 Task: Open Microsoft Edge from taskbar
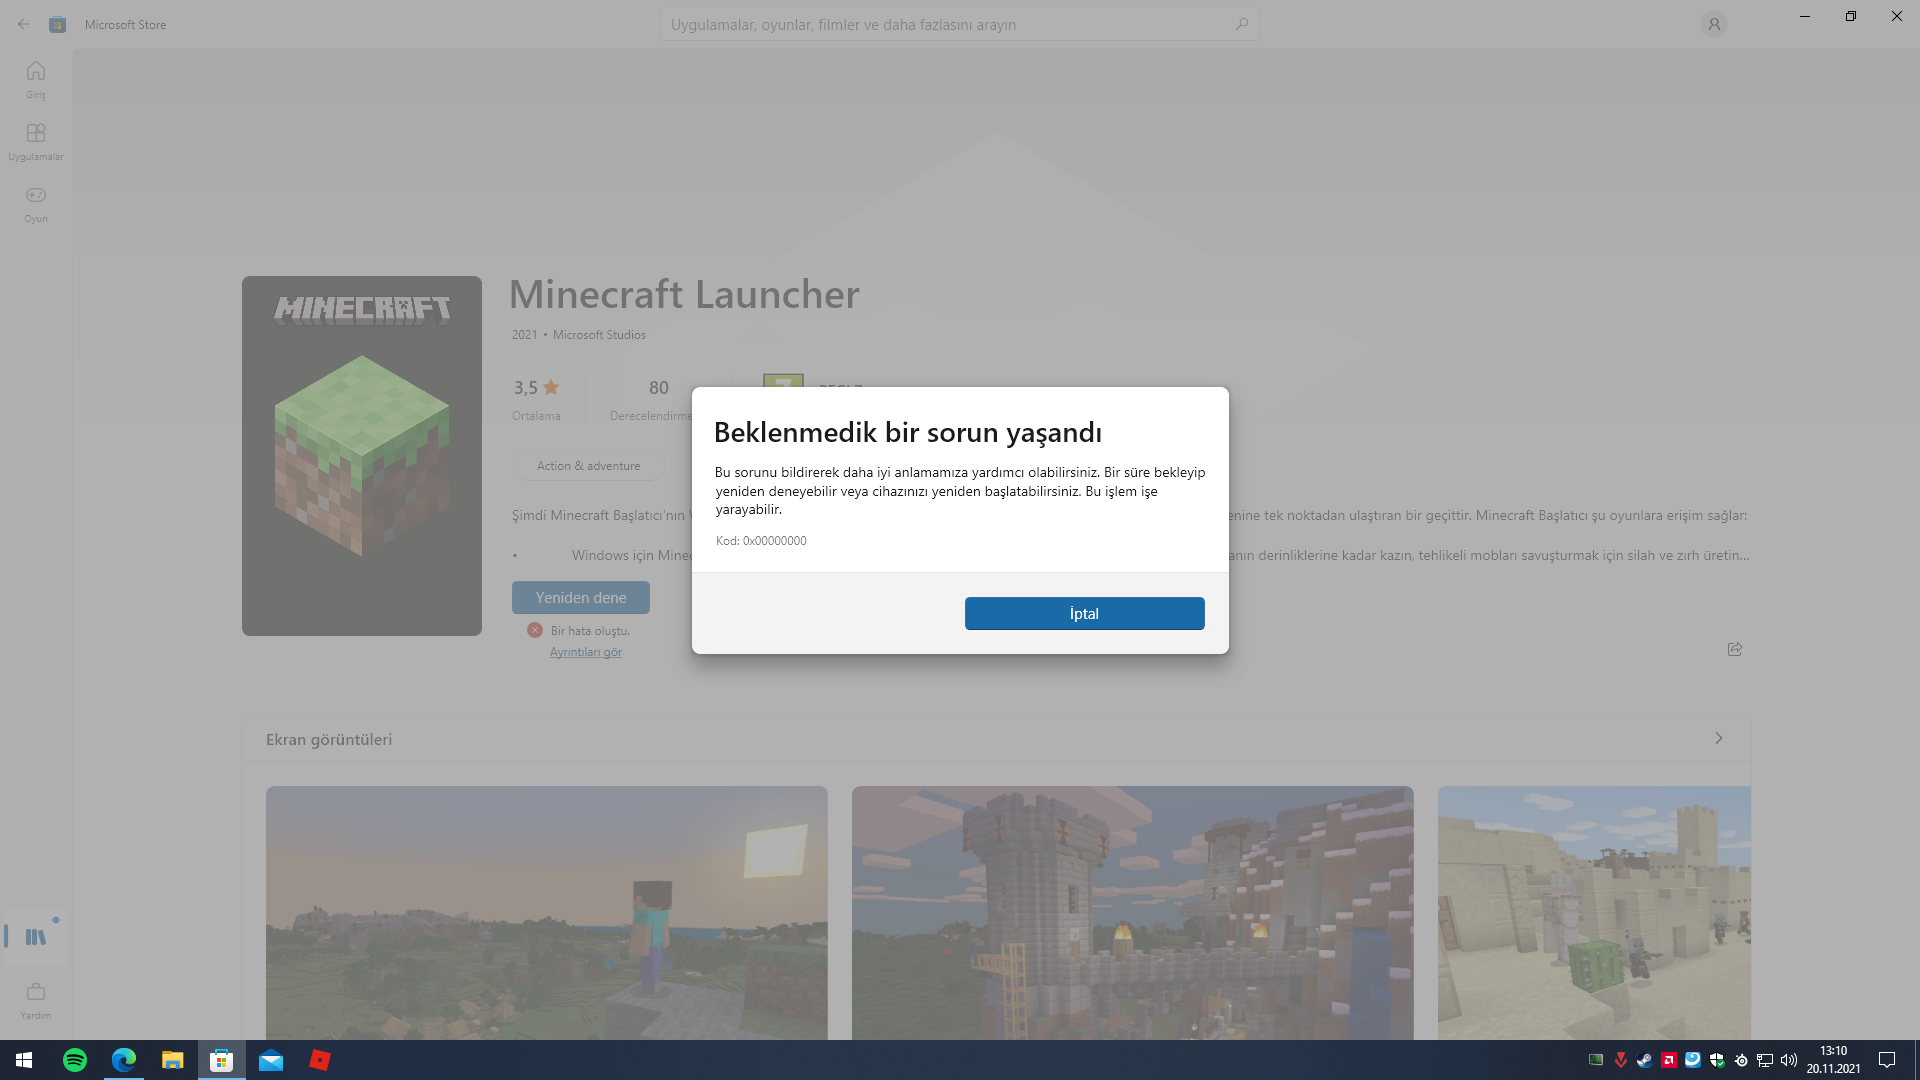124,1060
